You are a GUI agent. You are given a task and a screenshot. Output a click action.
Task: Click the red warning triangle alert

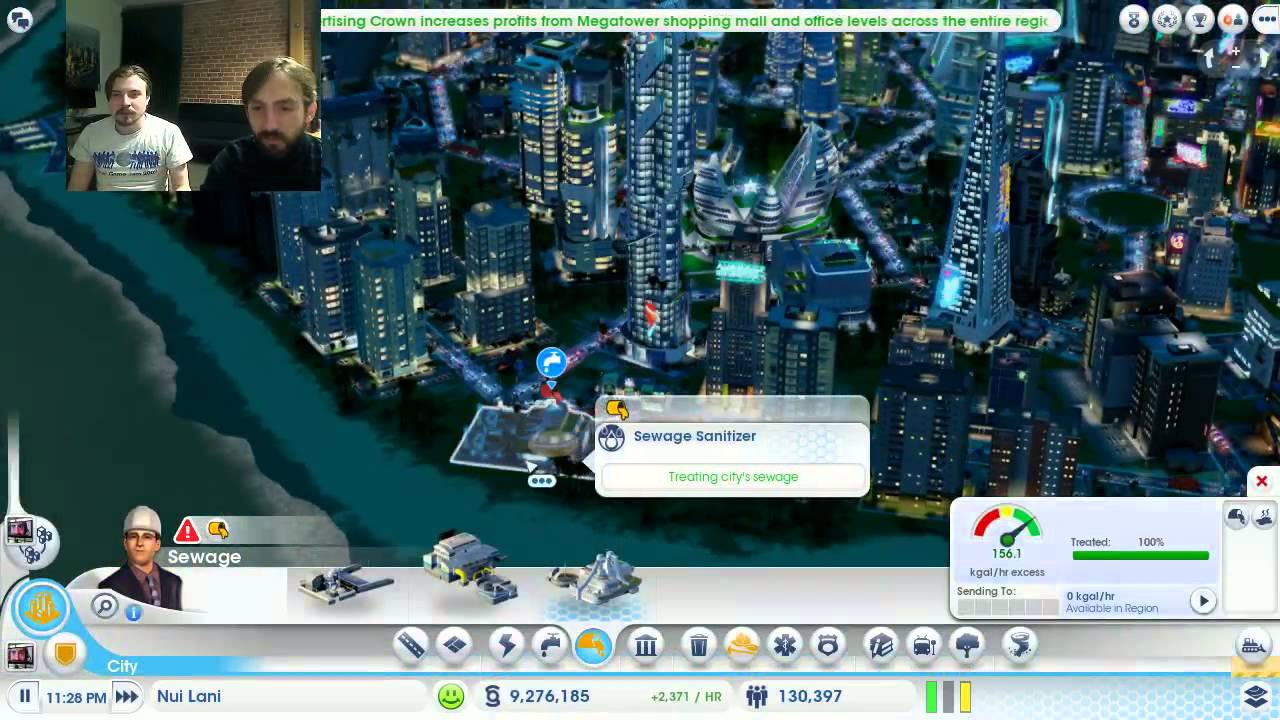tap(187, 530)
